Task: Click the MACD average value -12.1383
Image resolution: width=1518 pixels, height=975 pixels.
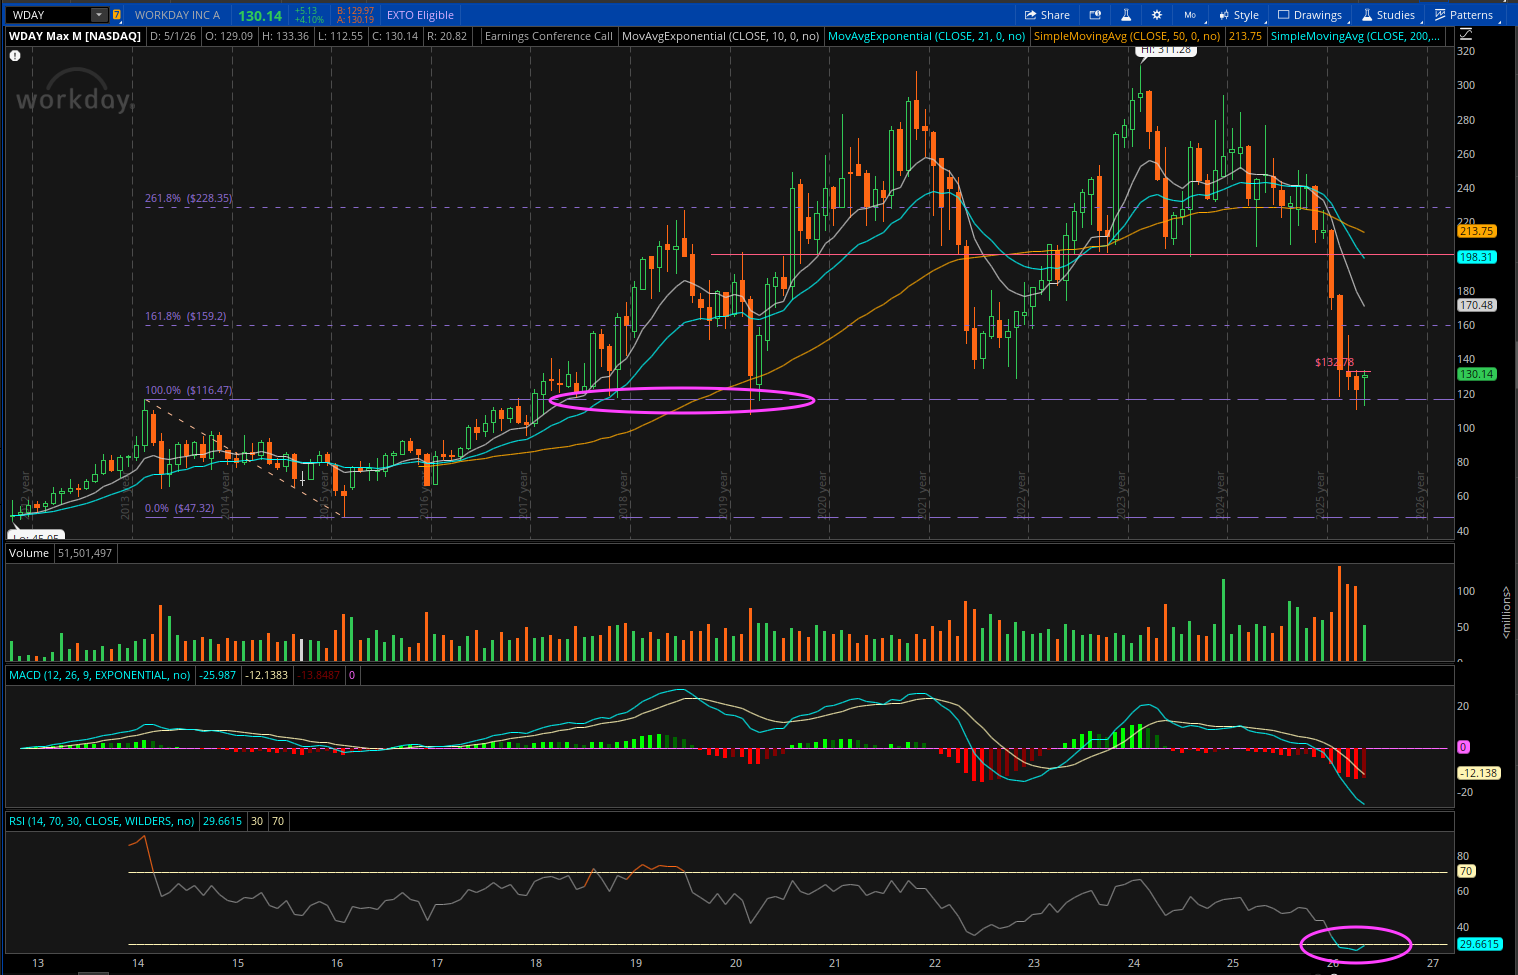Action: 267,675
